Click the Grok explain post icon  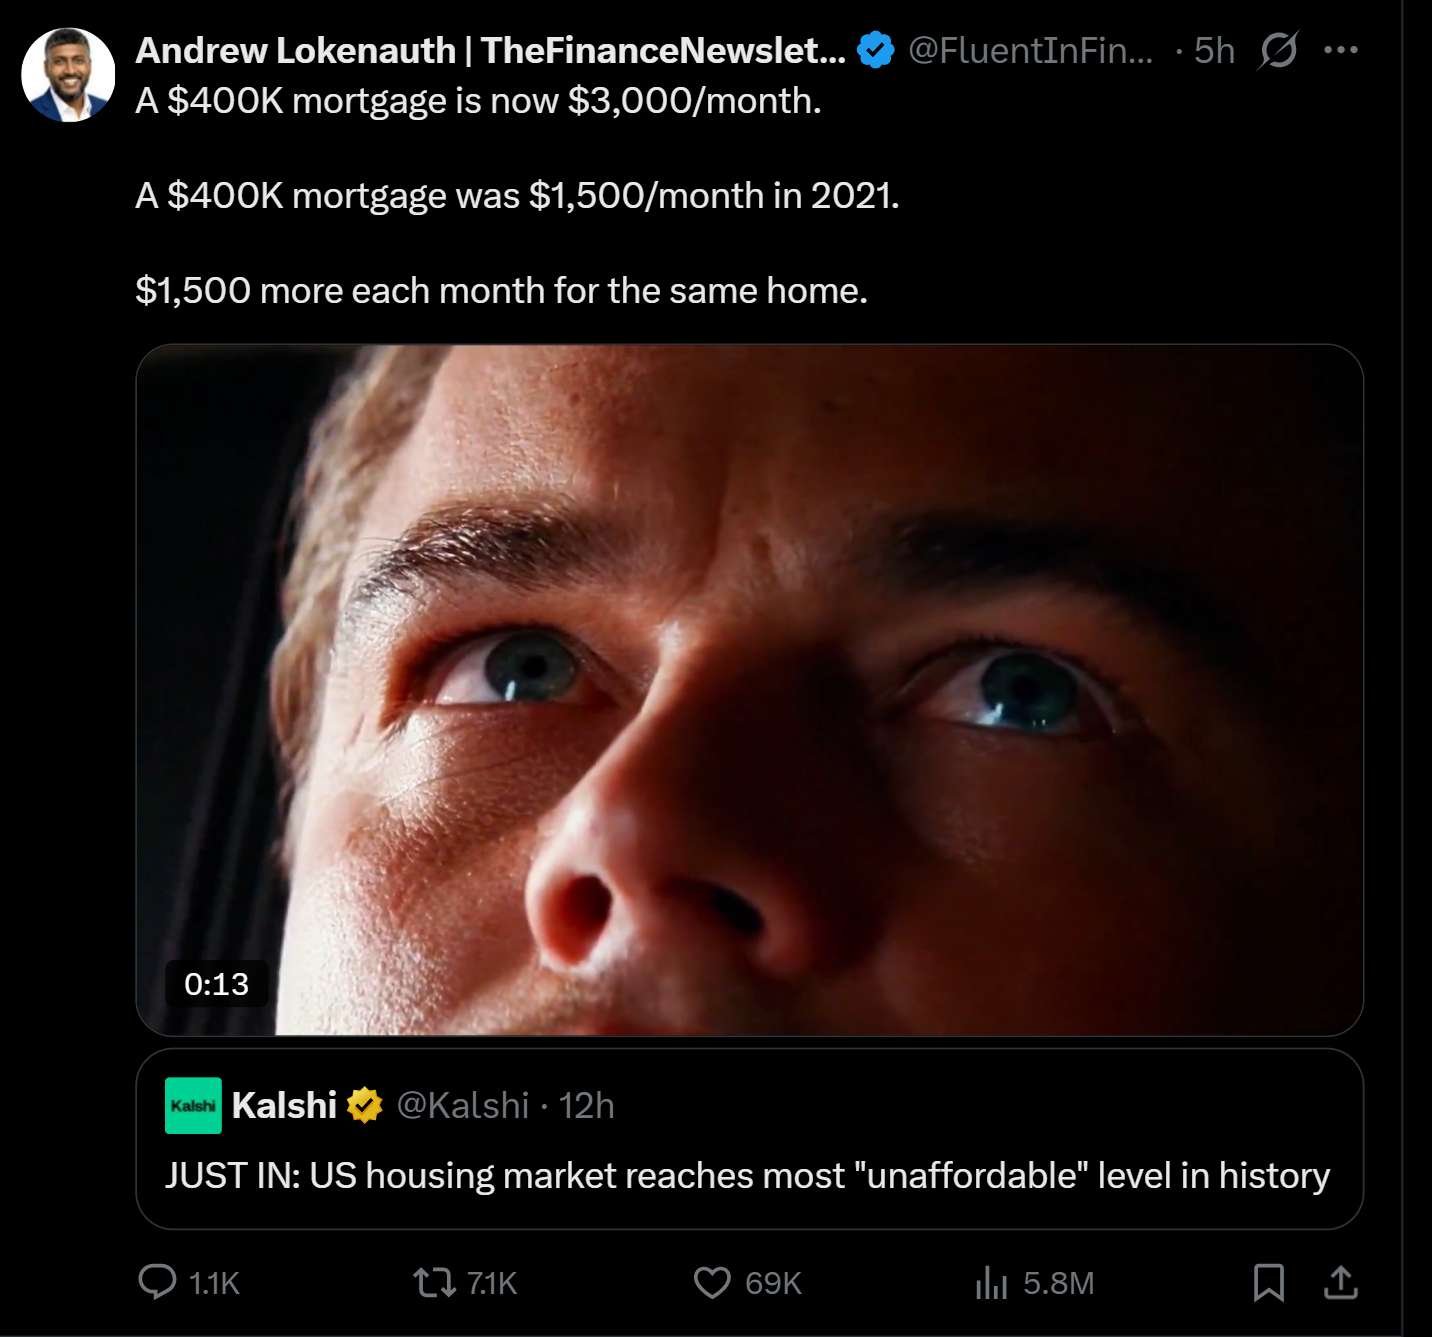pyautogui.click(x=1278, y=50)
